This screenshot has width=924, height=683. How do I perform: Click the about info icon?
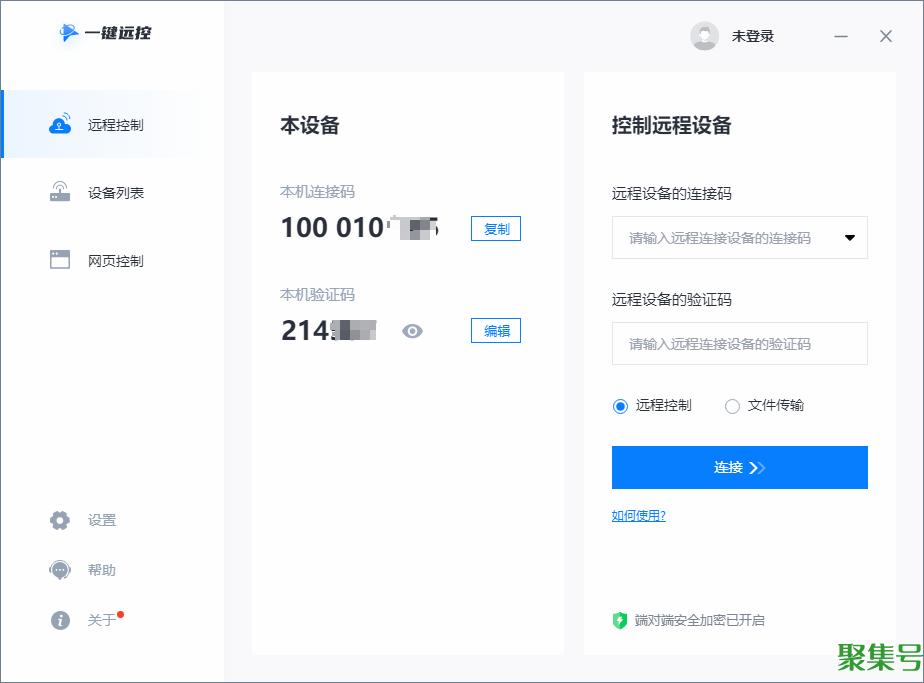tap(60, 620)
